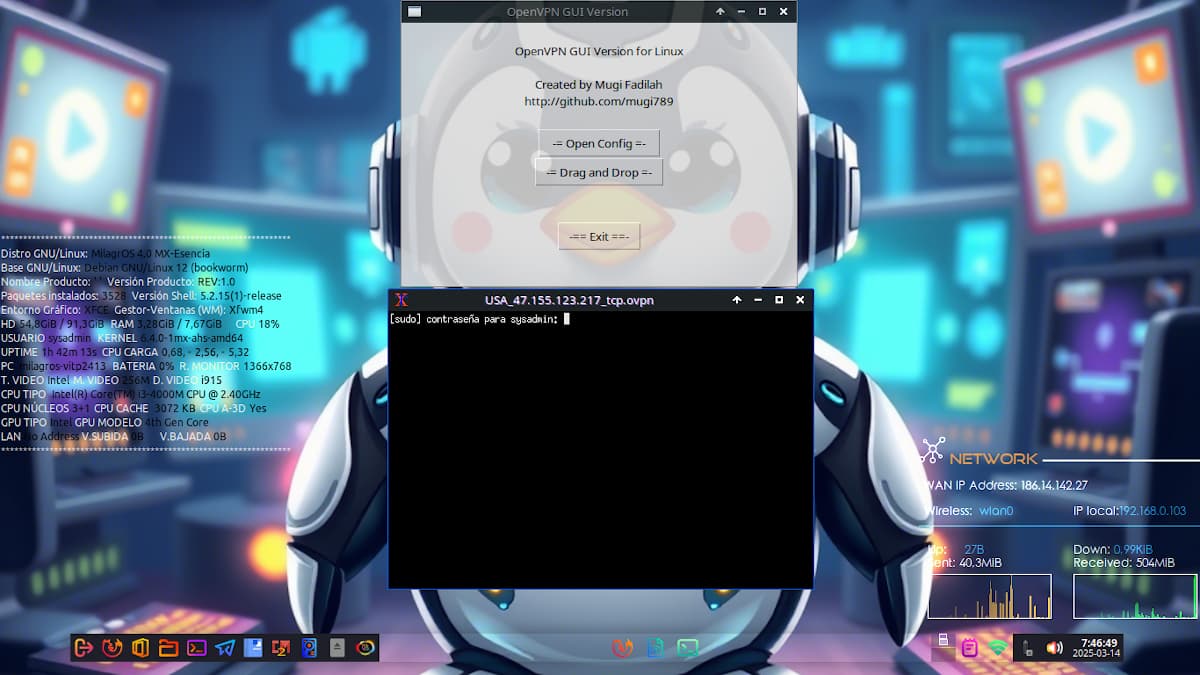The height and width of the screenshot is (675, 1200).
Task: Click the volume speaker icon in the tray
Action: coord(1054,648)
